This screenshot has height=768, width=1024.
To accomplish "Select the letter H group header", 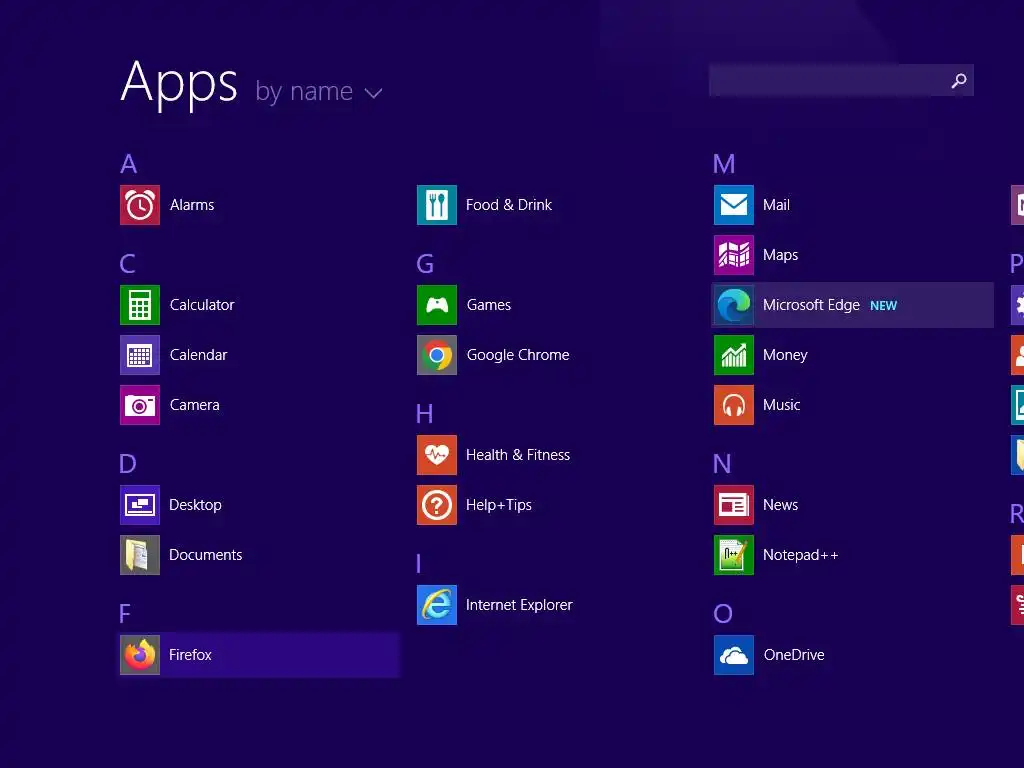I will (424, 413).
